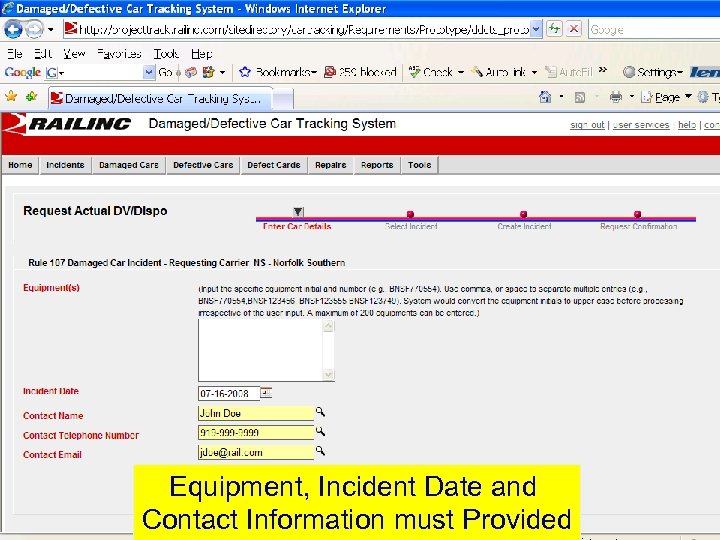Open the Incident Date calendar picker icon
Image resolution: width=720 pixels, height=540 pixels.
[266, 393]
